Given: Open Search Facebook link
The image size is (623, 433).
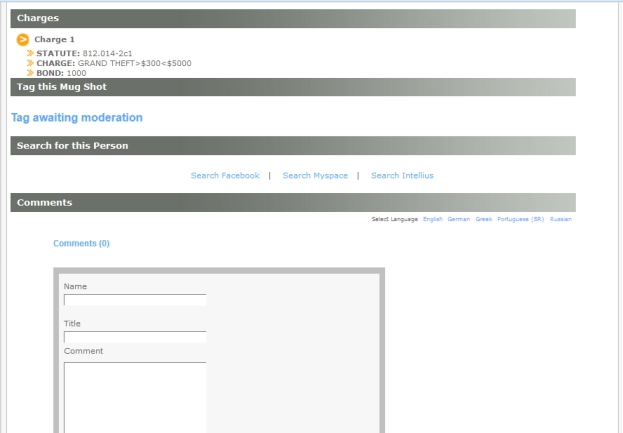Looking at the screenshot, I should pos(225,176).
